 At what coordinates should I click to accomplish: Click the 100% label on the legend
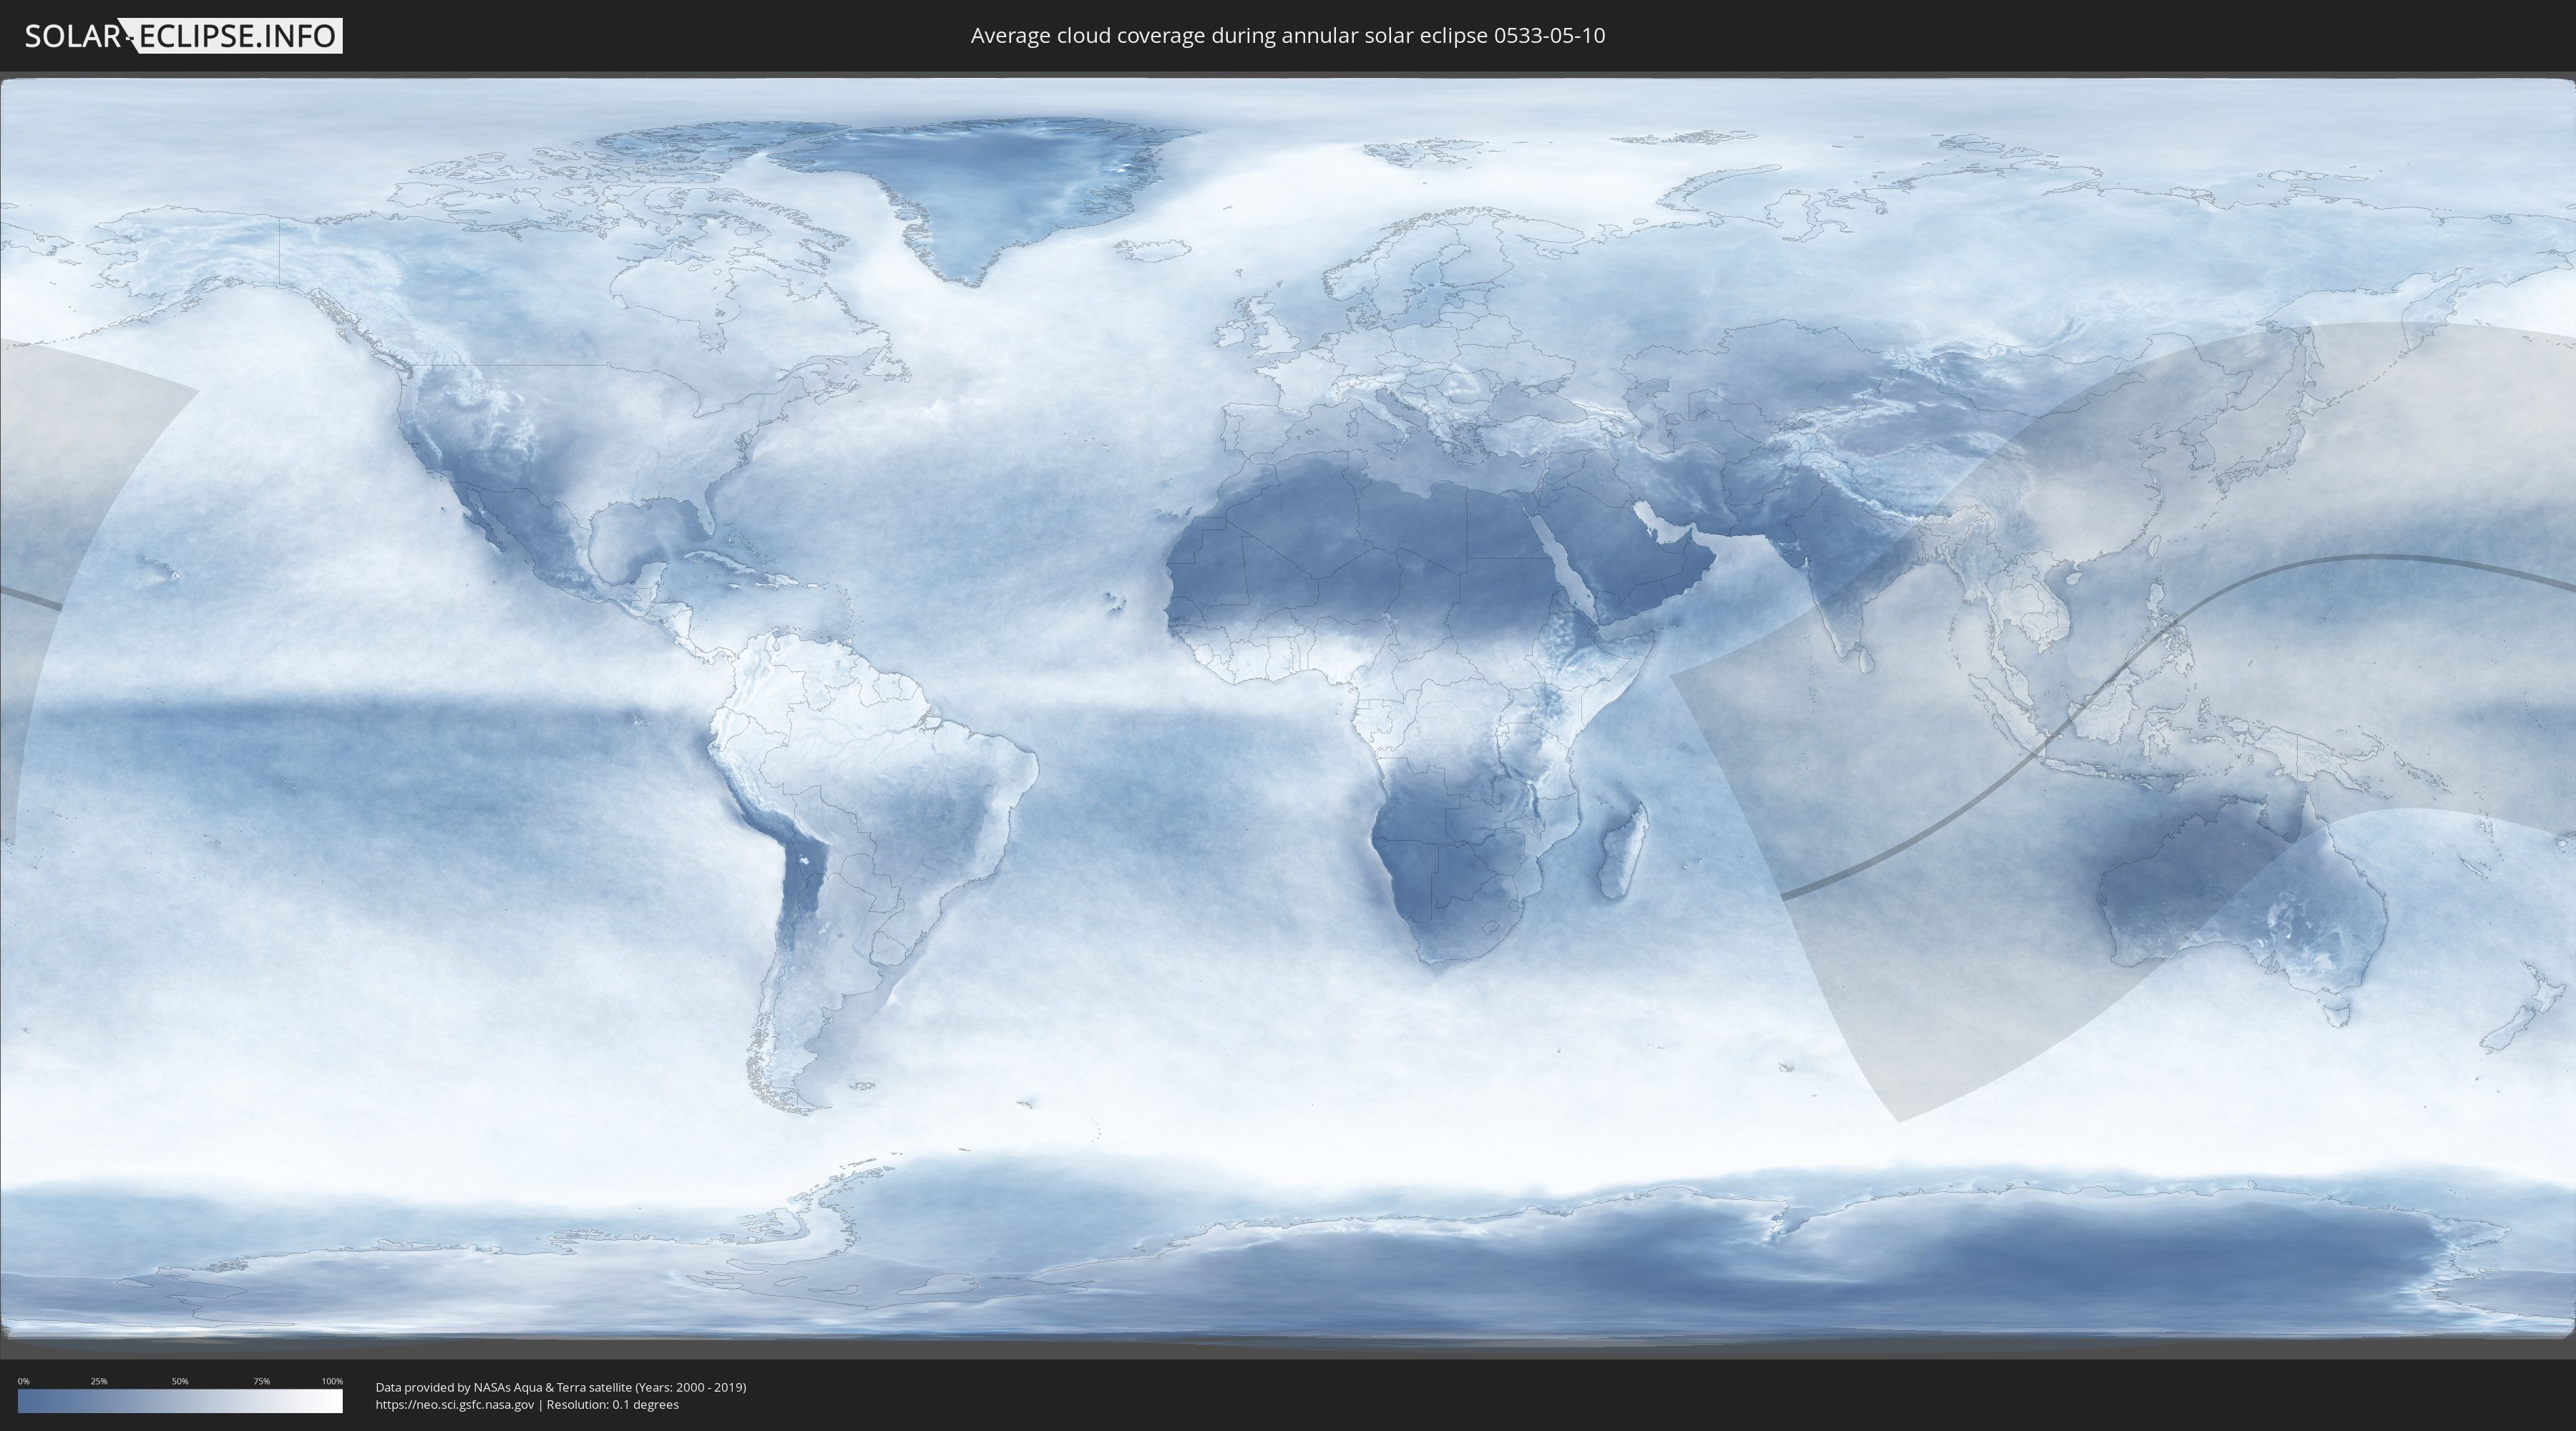pyautogui.click(x=332, y=1381)
